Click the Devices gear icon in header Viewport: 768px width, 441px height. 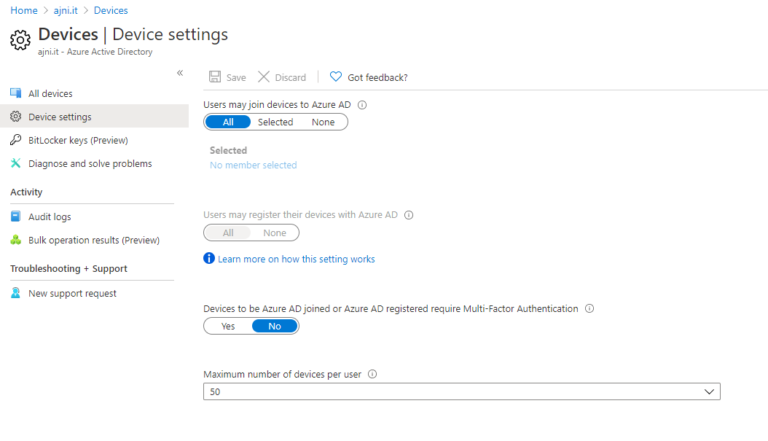pos(20,40)
